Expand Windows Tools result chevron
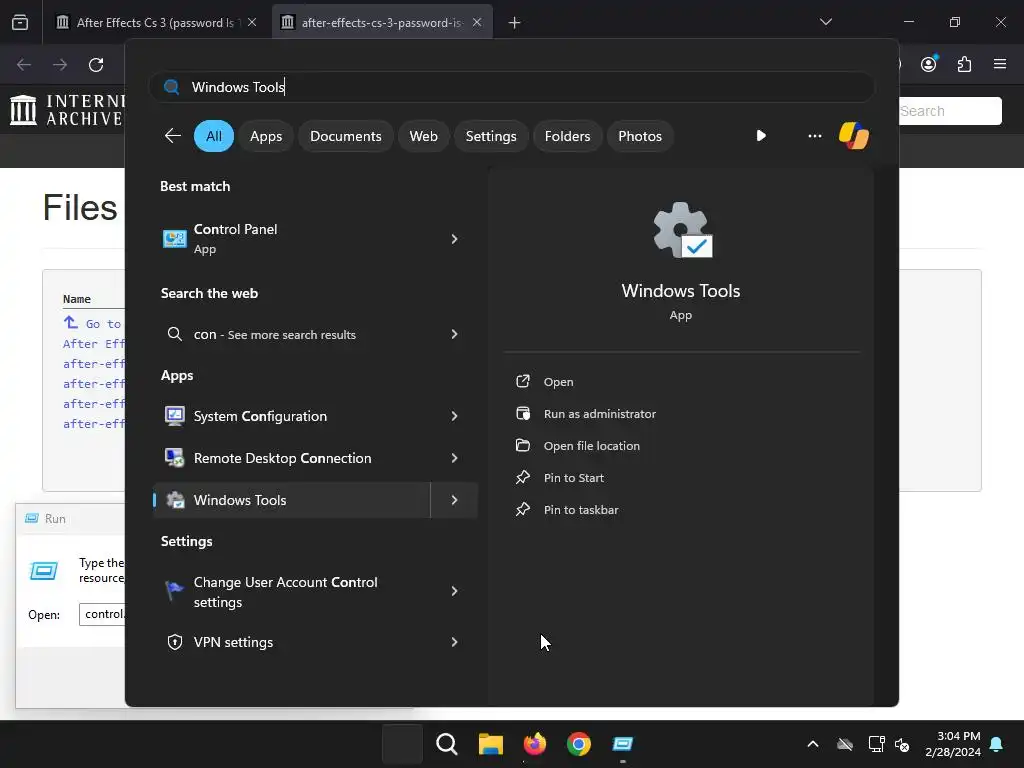The height and width of the screenshot is (768, 1024). tap(455, 500)
